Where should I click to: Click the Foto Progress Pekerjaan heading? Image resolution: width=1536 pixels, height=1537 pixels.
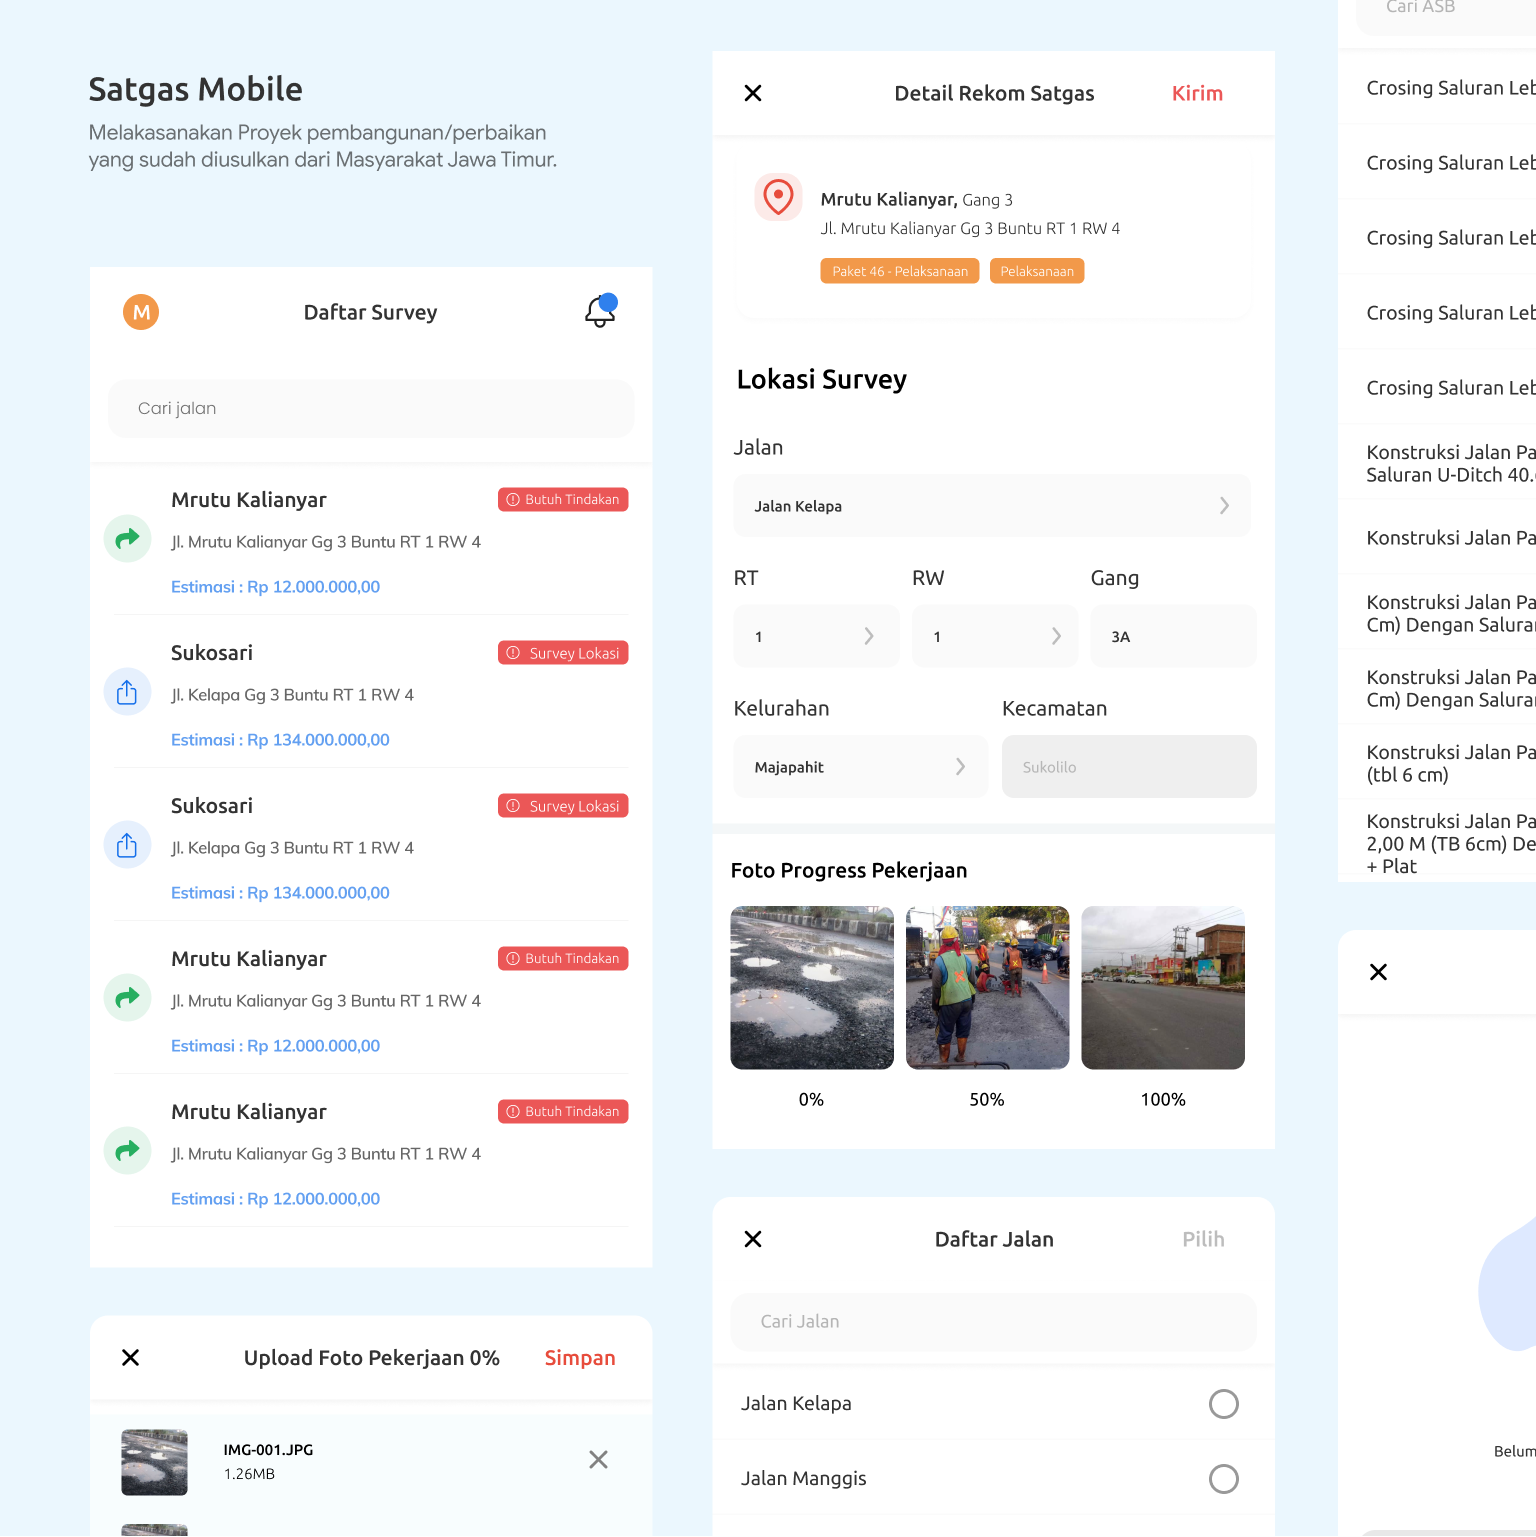click(x=849, y=870)
